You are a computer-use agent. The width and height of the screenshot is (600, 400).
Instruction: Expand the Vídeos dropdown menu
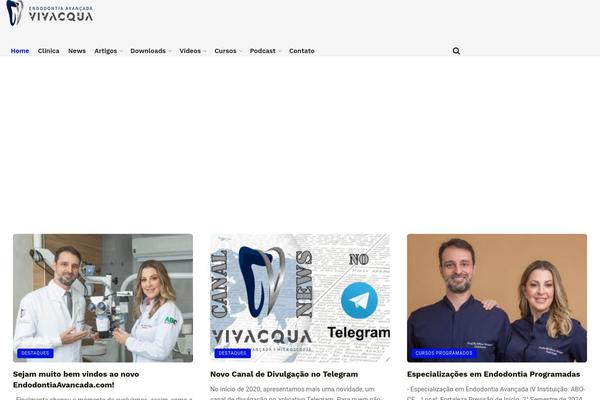[x=193, y=51]
